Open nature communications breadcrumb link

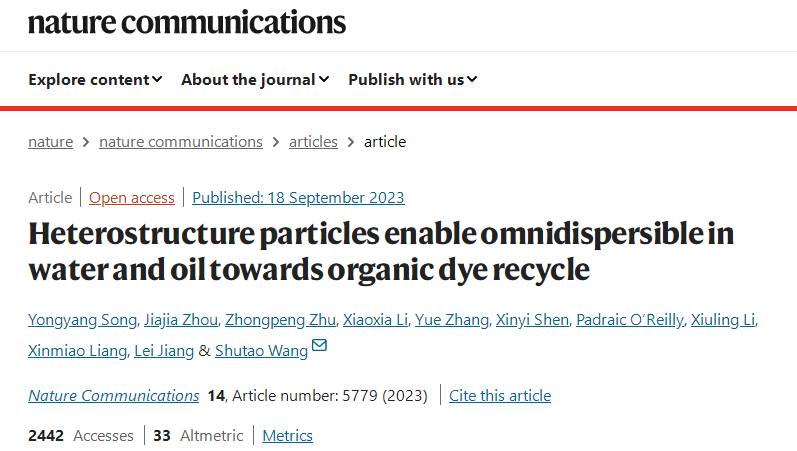pos(181,142)
